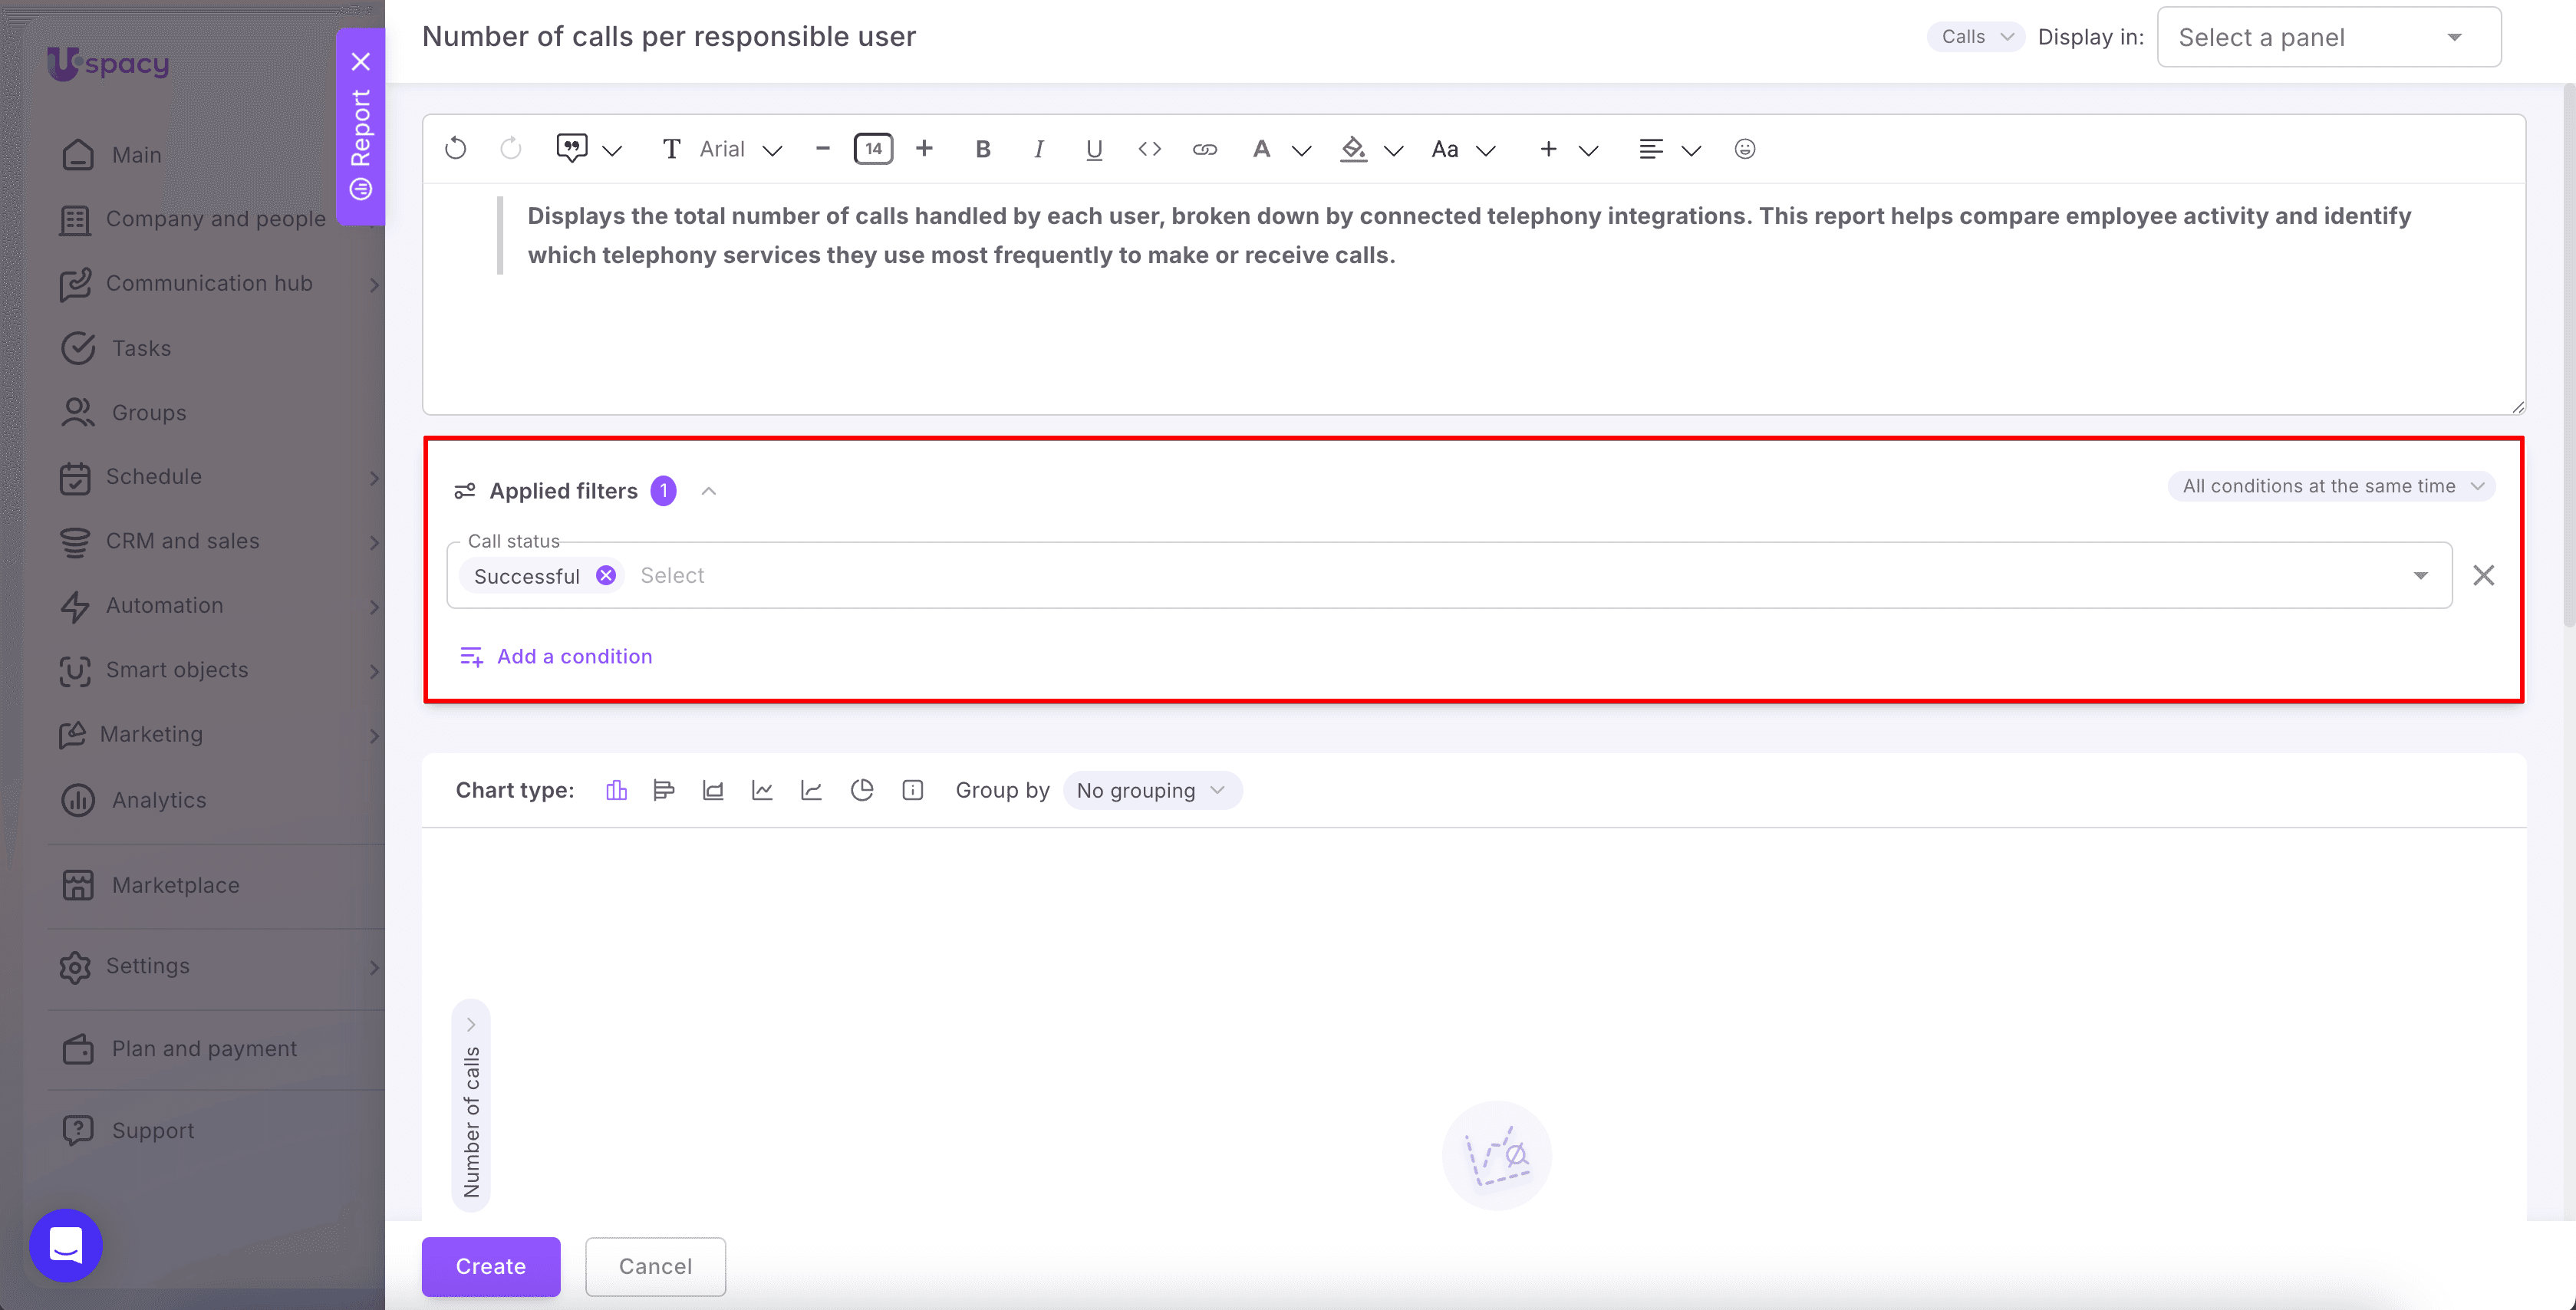The width and height of the screenshot is (2576, 1310).
Task: Close the Report side panel
Action: [x=361, y=61]
